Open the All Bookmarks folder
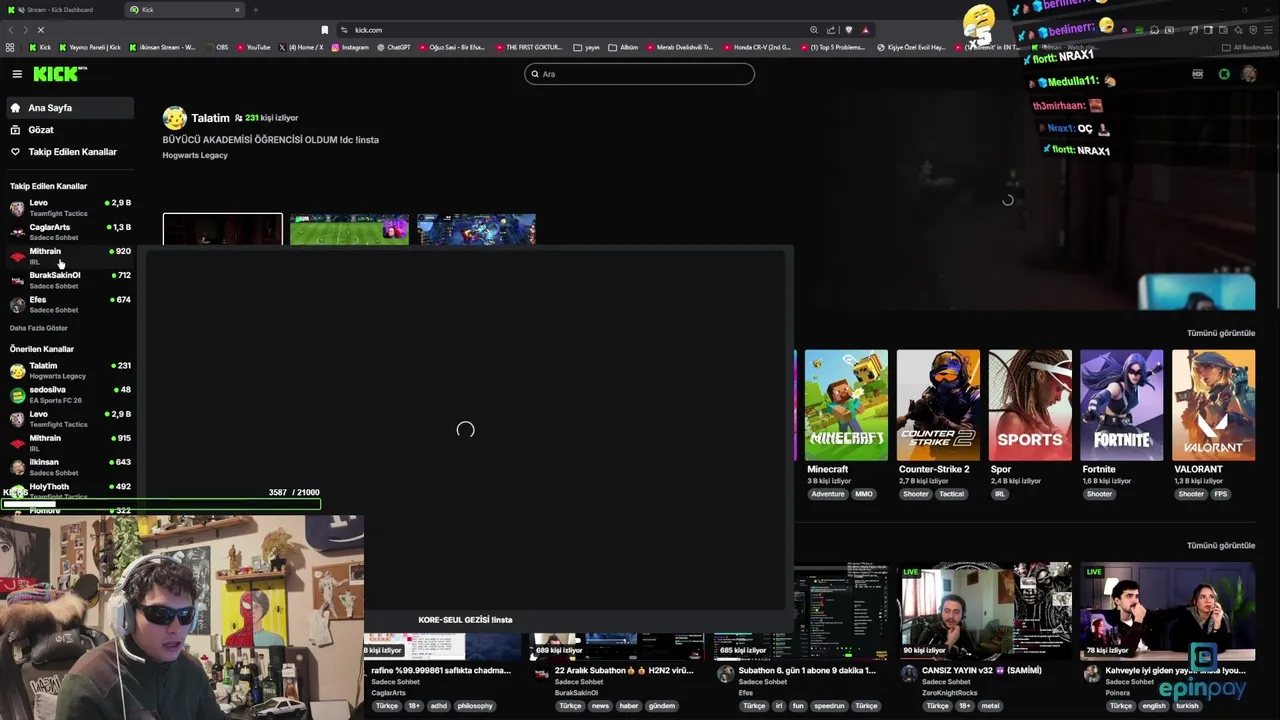The height and width of the screenshot is (720, 1280). [x=1247, y=47]
